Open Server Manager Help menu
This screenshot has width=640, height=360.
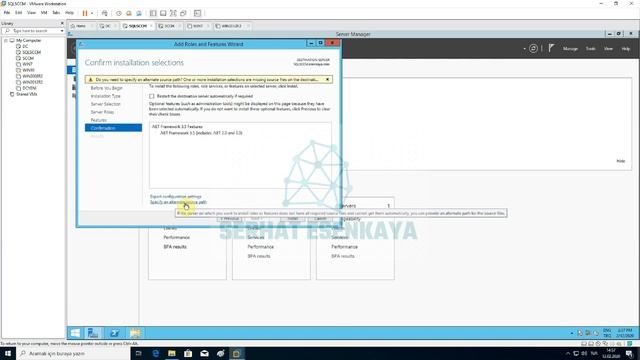[x=626, y=49]
